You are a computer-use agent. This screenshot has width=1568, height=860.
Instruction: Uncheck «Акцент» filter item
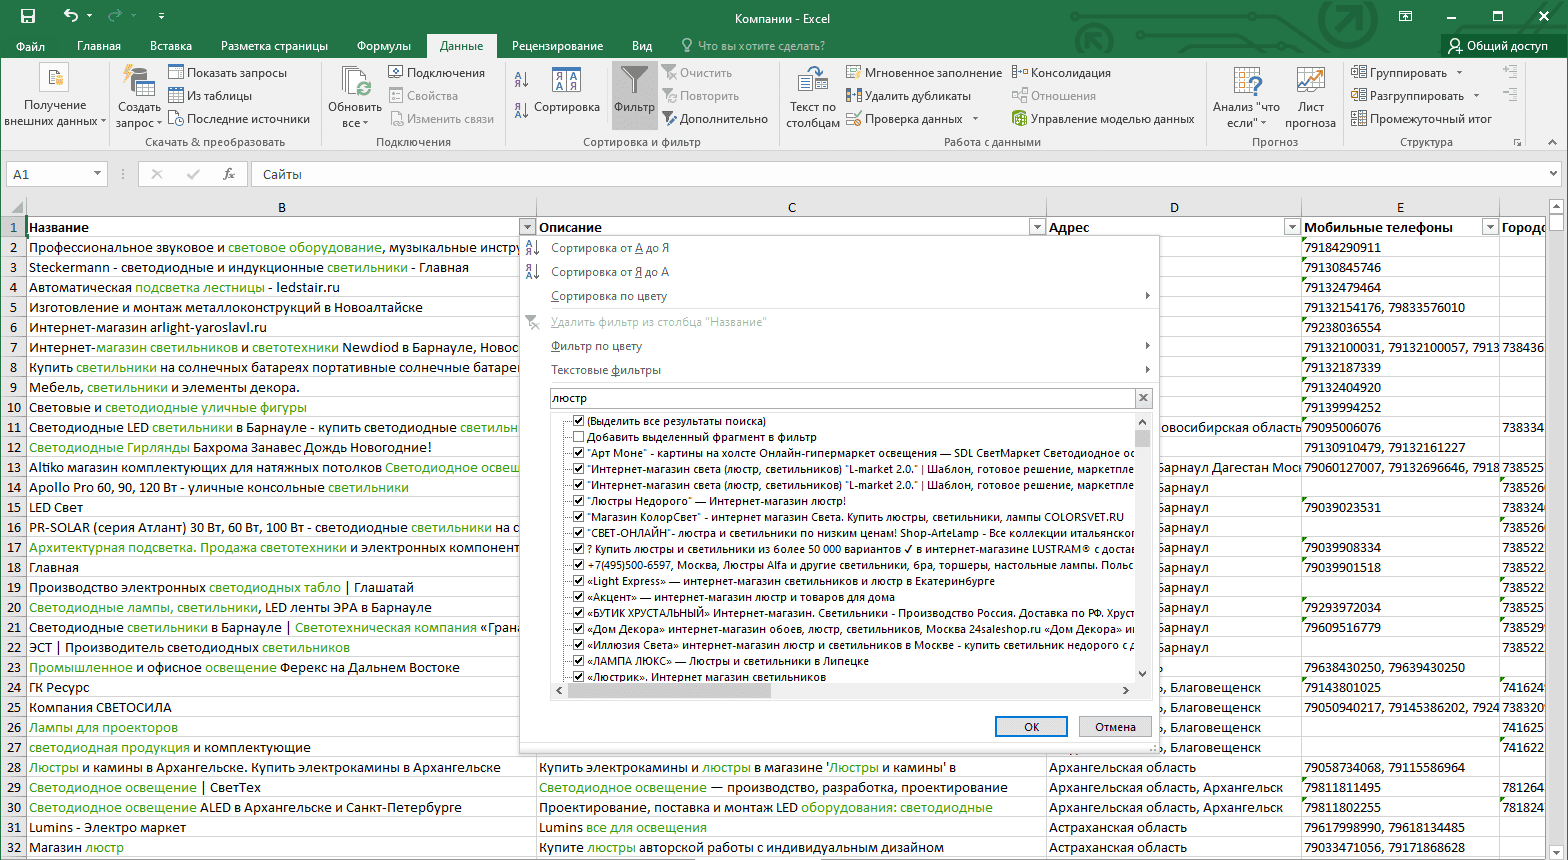click(x=578, y=597)
